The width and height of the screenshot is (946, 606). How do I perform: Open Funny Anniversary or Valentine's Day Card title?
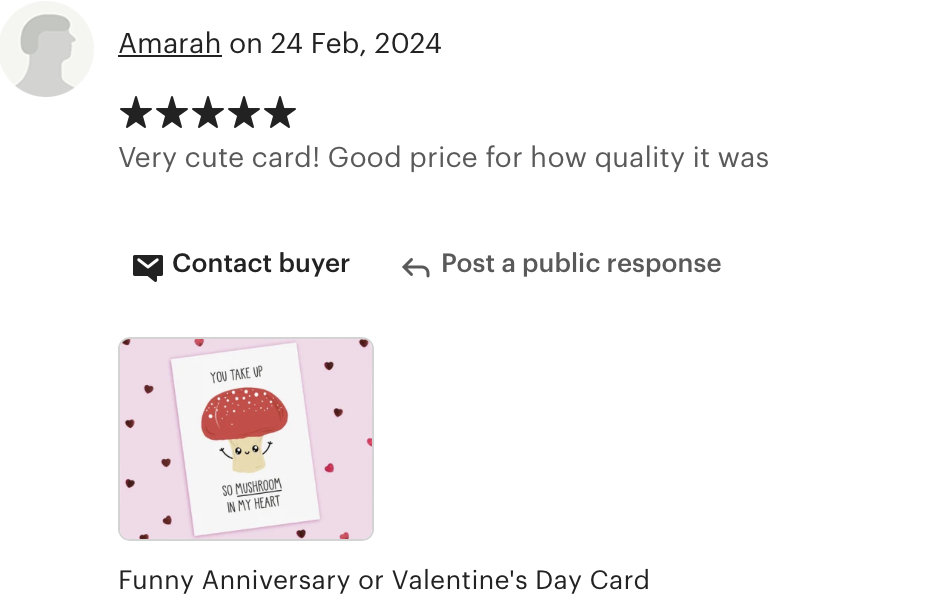[384, 581]
